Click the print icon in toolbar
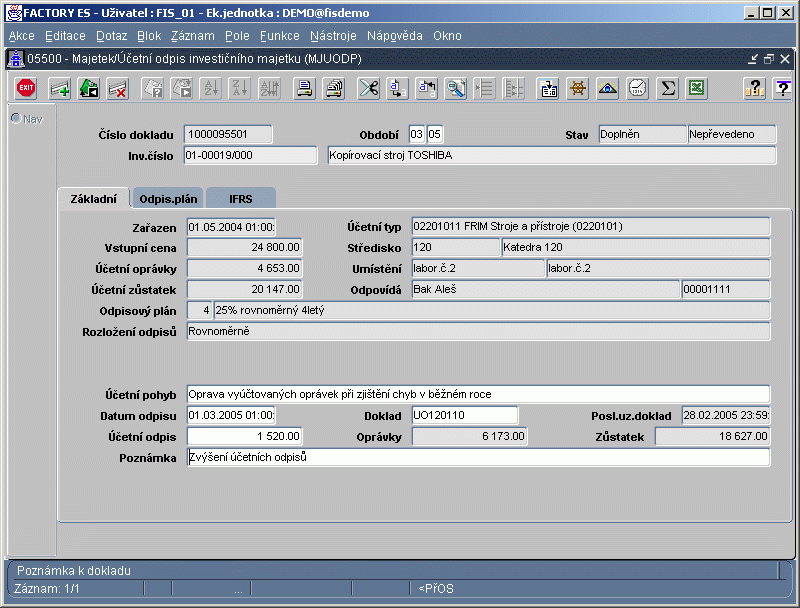800x608 pixels. [x=304, y=88]
